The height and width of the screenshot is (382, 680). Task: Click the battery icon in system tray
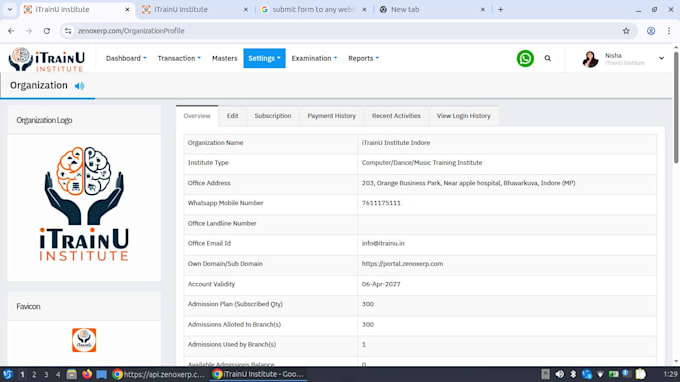613,374
